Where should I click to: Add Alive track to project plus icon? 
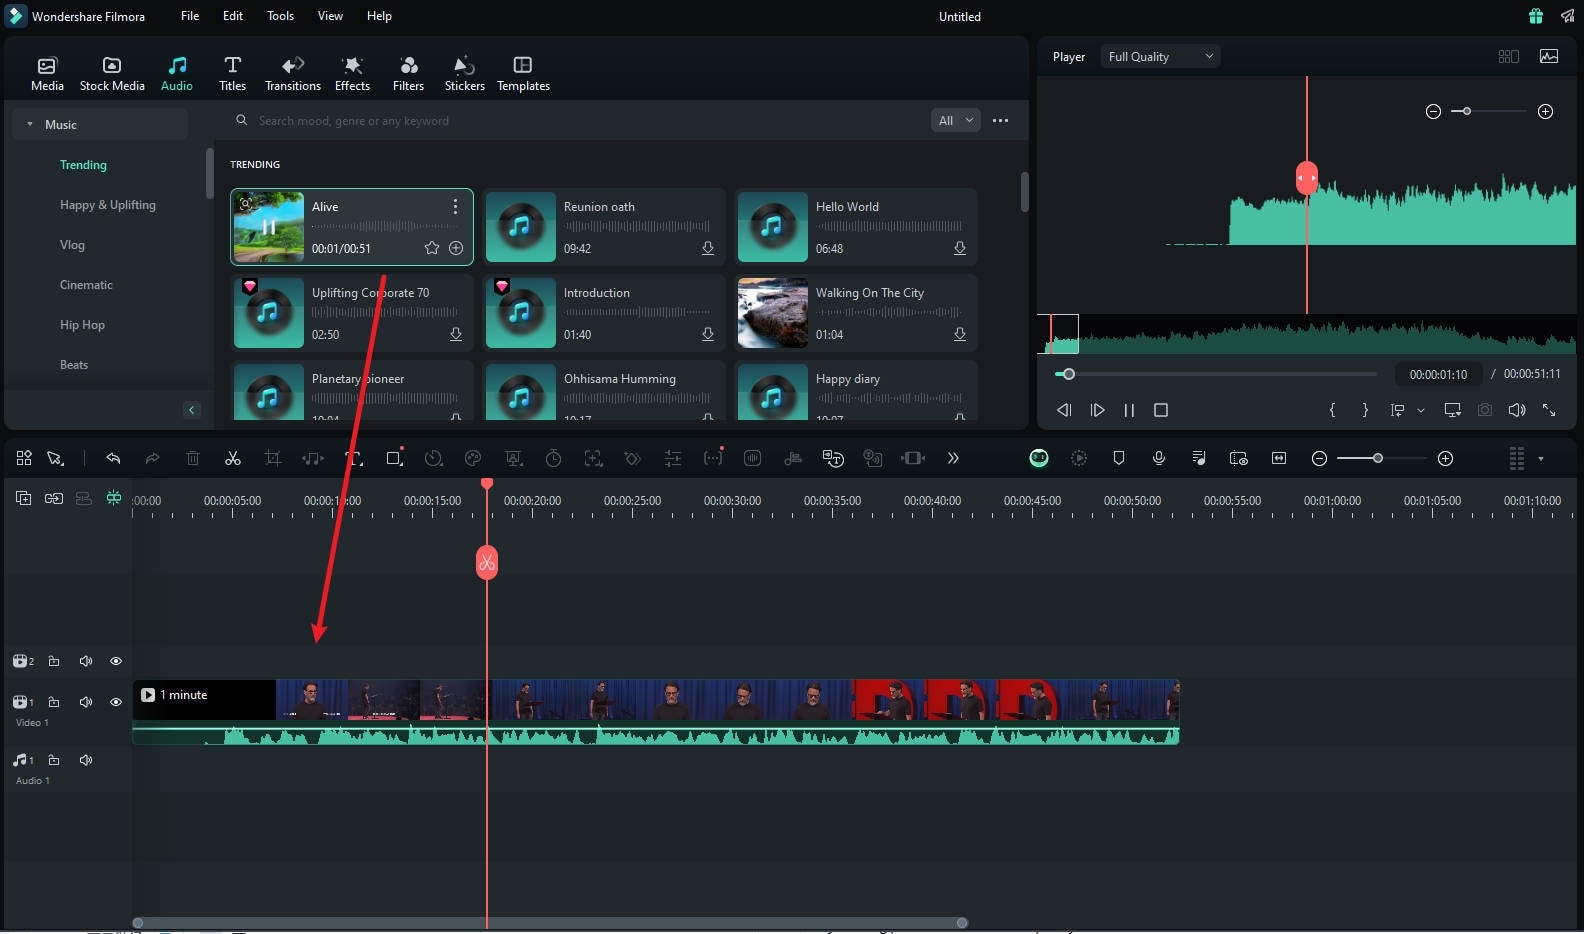456,248
